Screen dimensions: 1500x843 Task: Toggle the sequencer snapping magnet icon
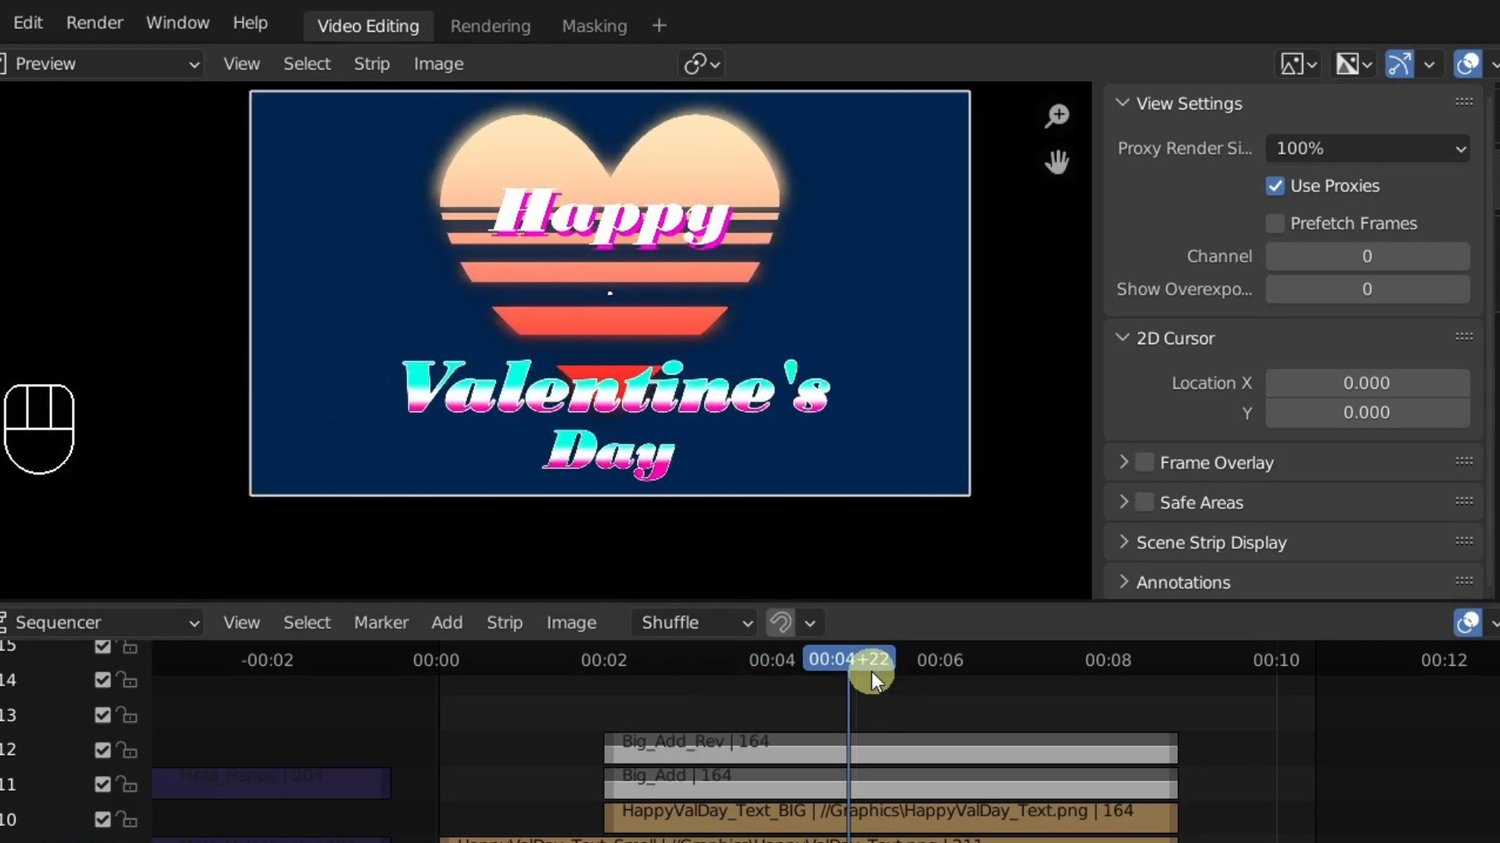781,622
